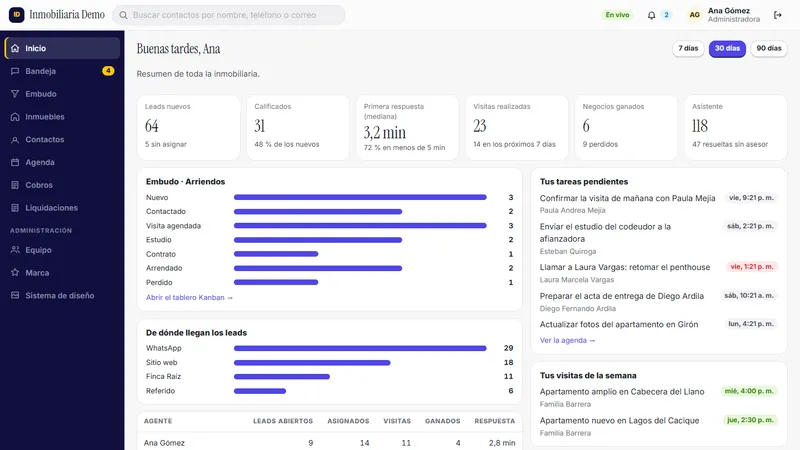Open task 'Preparar el acta de entrega'

pyautogui.click(x=622, y=296)
